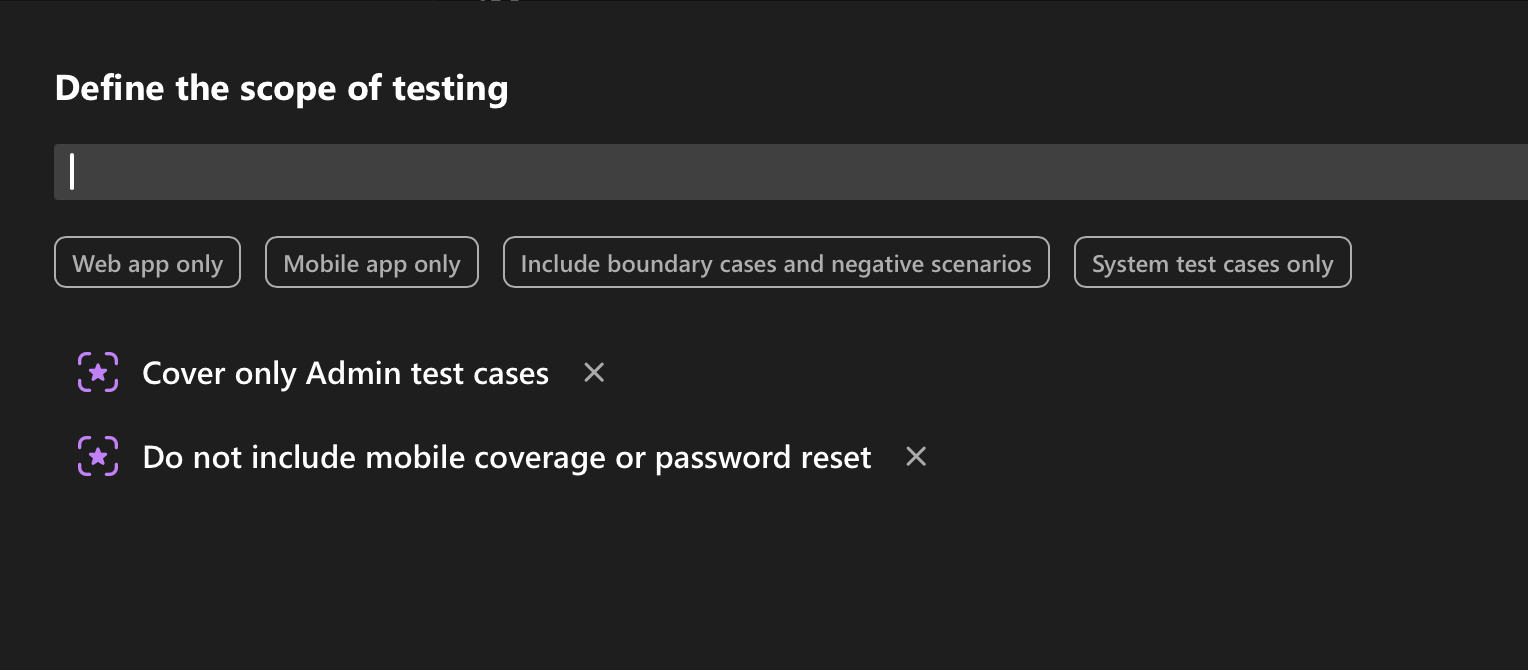Click the middle of the empty scope input bar
The height and width of the screenshot is (670, 1528).
[x=790, y=172]
